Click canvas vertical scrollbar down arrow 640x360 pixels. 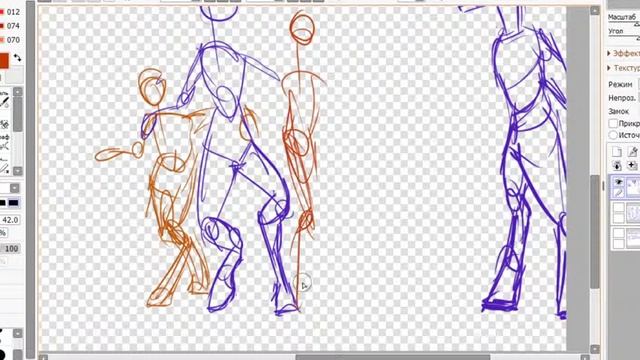point(595,349)
